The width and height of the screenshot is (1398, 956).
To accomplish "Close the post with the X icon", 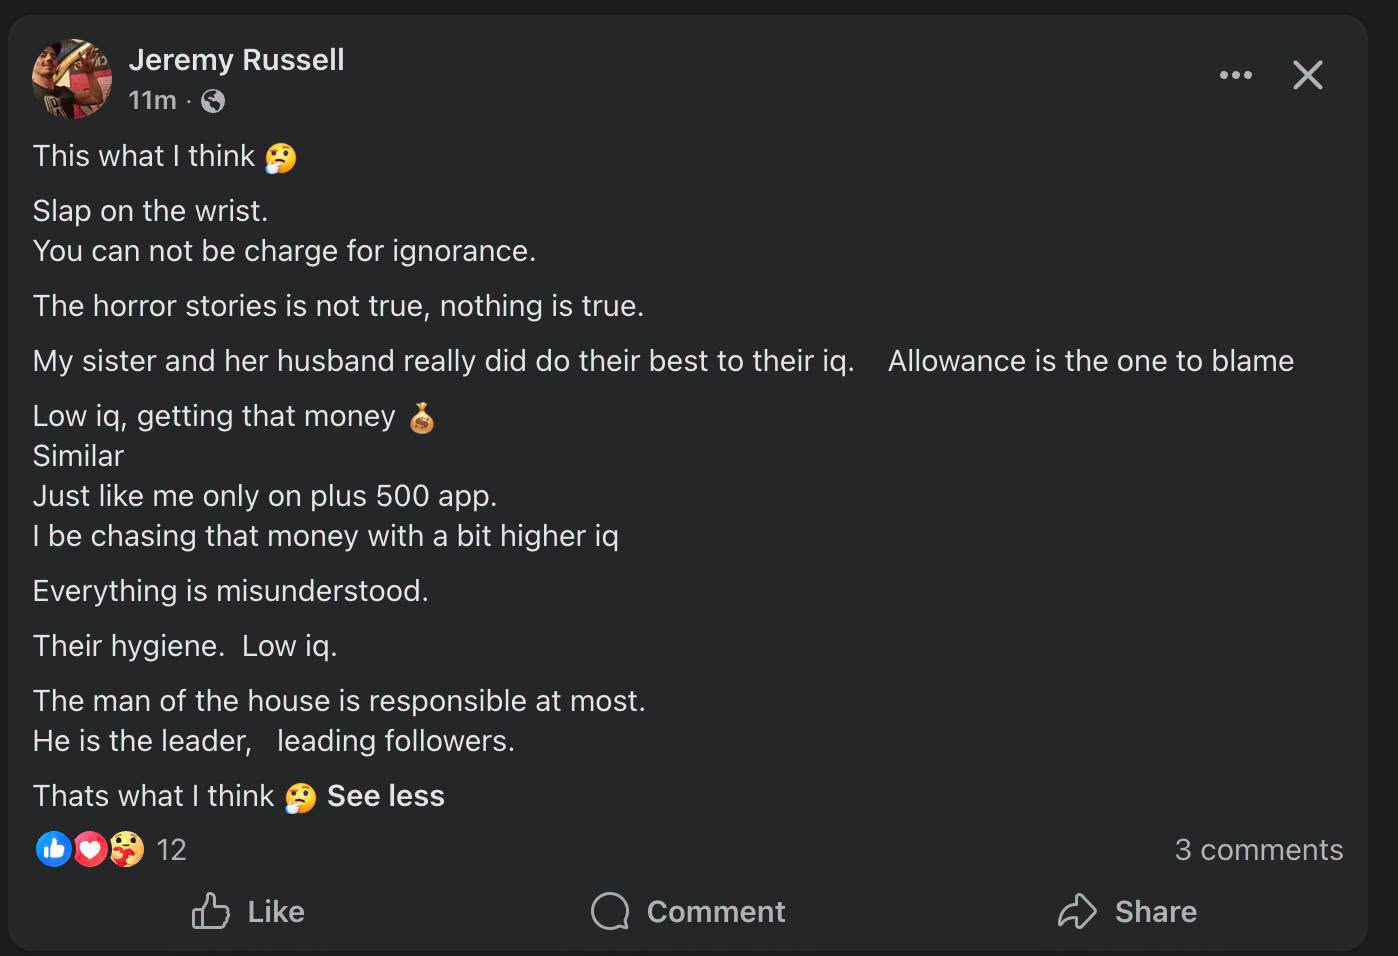I will [1307, 75].
